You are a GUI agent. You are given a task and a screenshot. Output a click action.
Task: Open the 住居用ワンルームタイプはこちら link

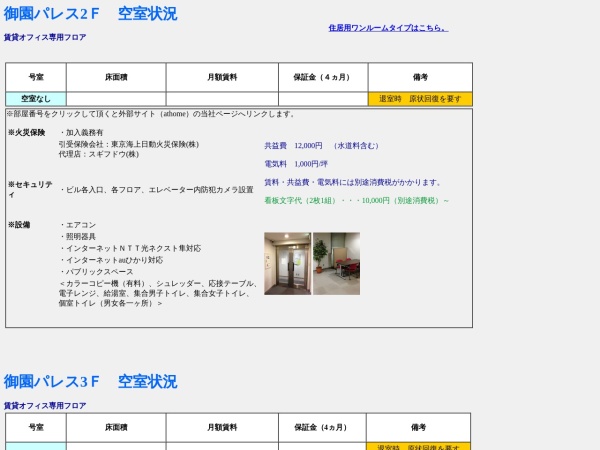coord(388,28)
